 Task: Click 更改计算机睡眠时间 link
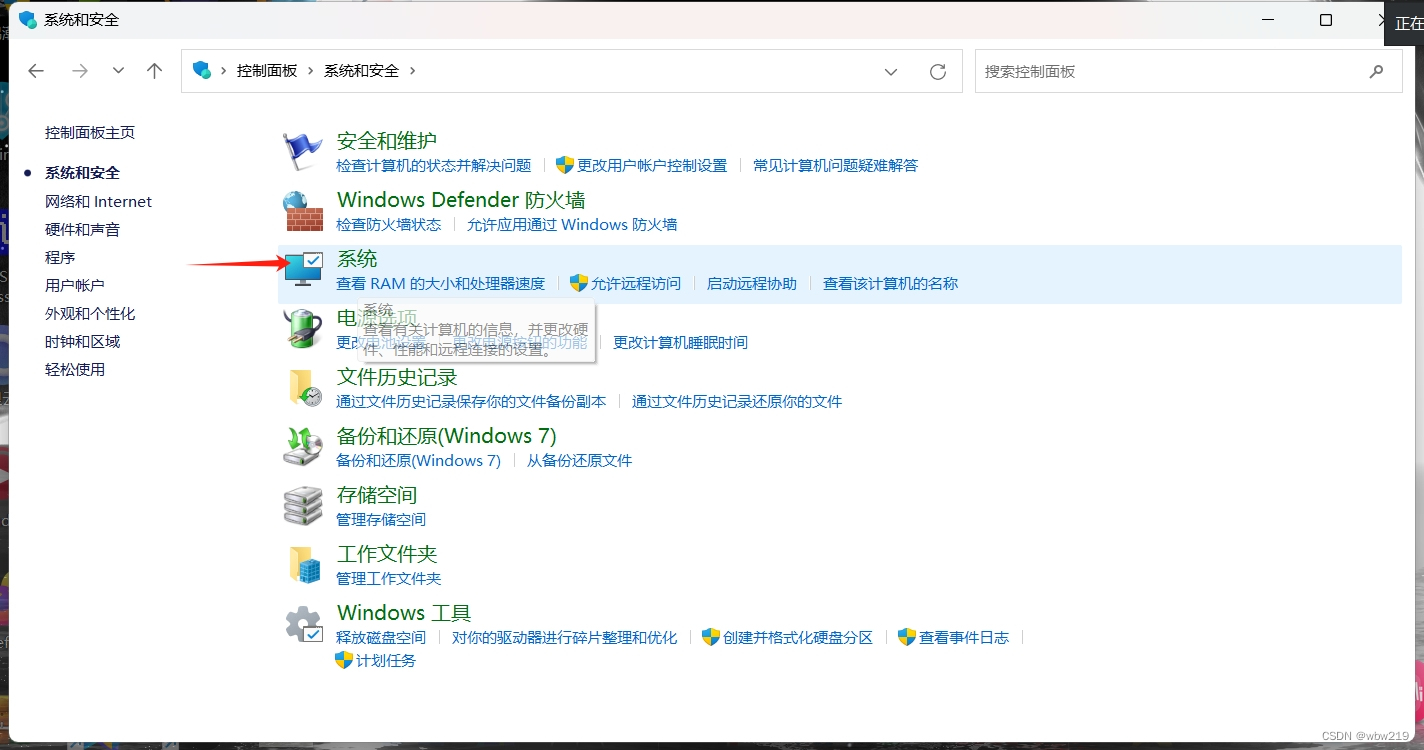point(680,342)
